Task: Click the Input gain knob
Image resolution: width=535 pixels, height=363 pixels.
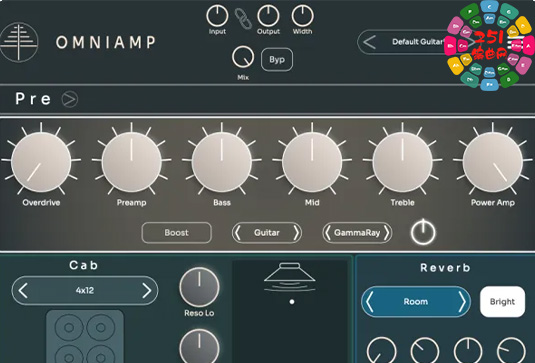Action: [x=217, y=16]
